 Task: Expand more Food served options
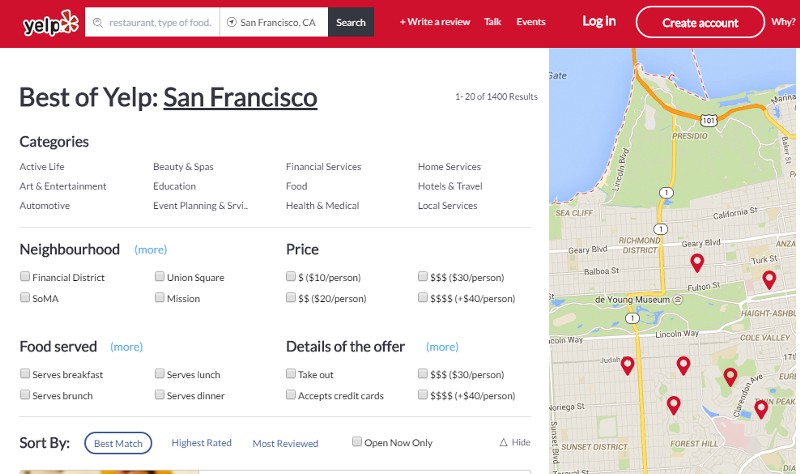click(x=127, y=347)
